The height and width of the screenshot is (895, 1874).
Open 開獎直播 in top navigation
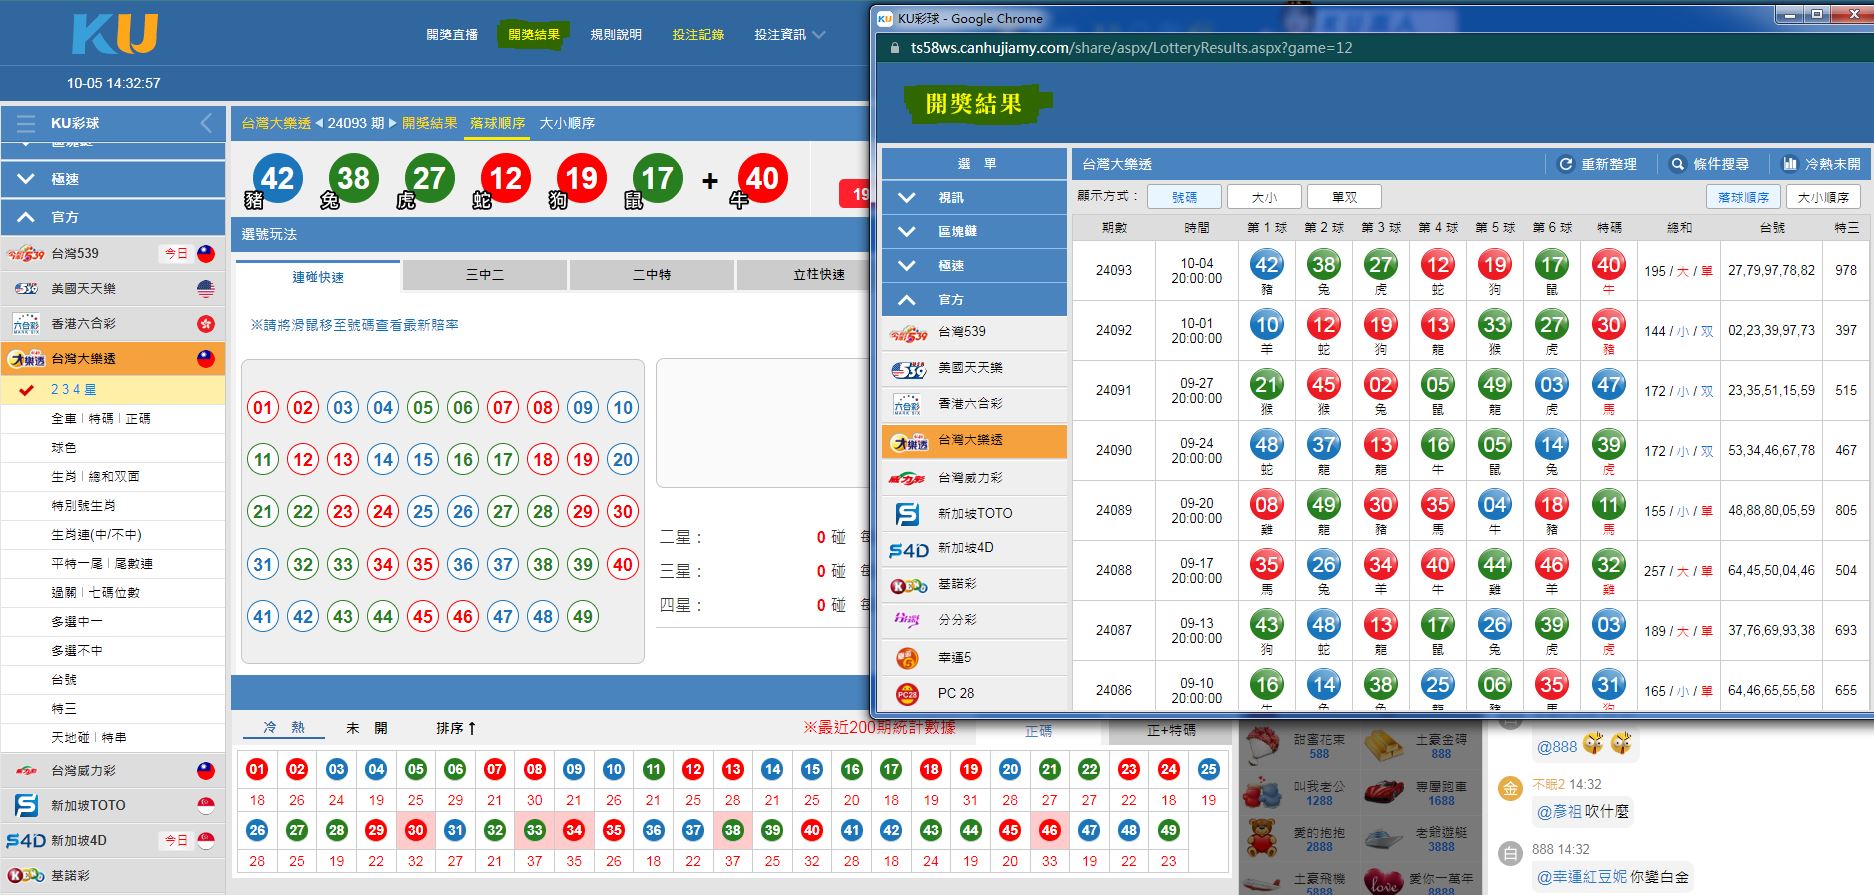452,34
